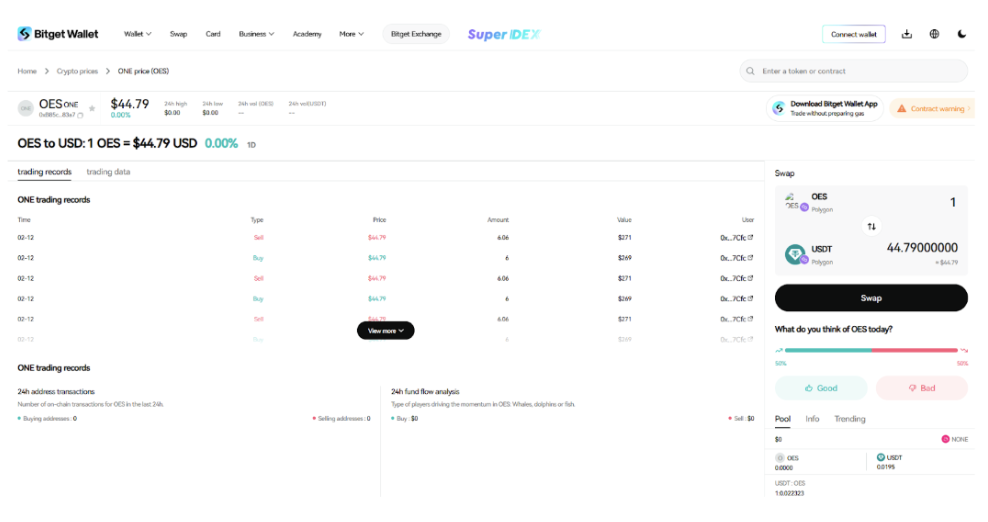Click the black Swap button
This screenshot has height=522, width=988.
tap(871, 298)
